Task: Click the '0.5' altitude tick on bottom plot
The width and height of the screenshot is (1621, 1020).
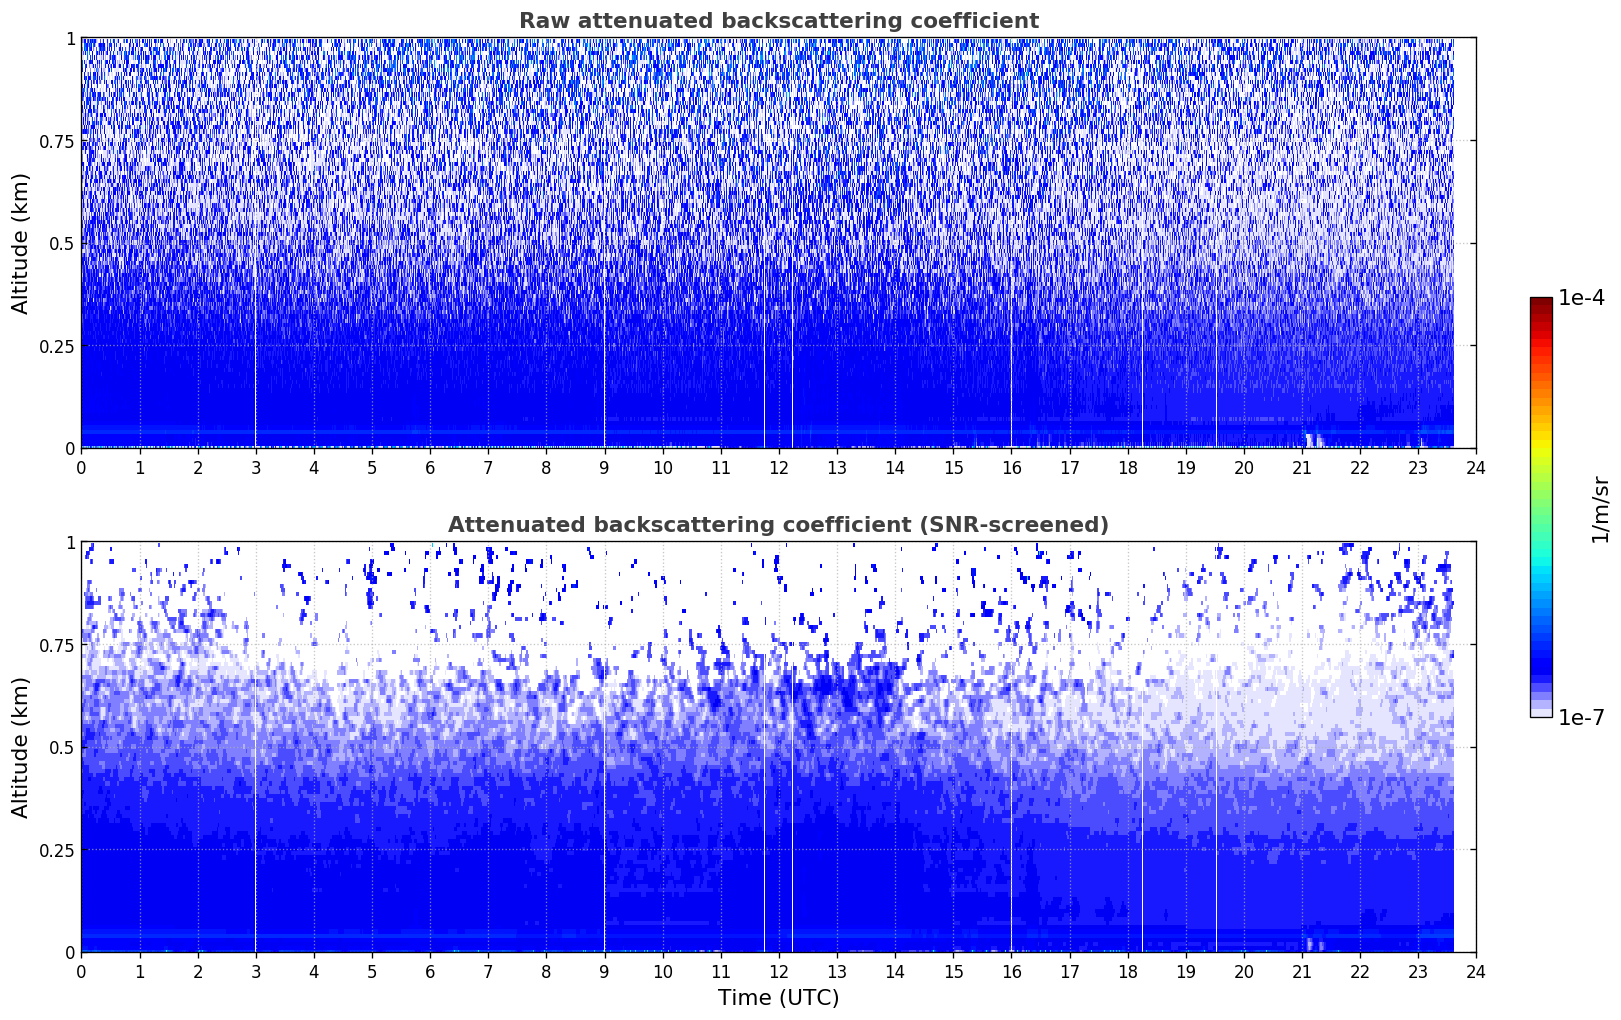Action: point(62,747)
